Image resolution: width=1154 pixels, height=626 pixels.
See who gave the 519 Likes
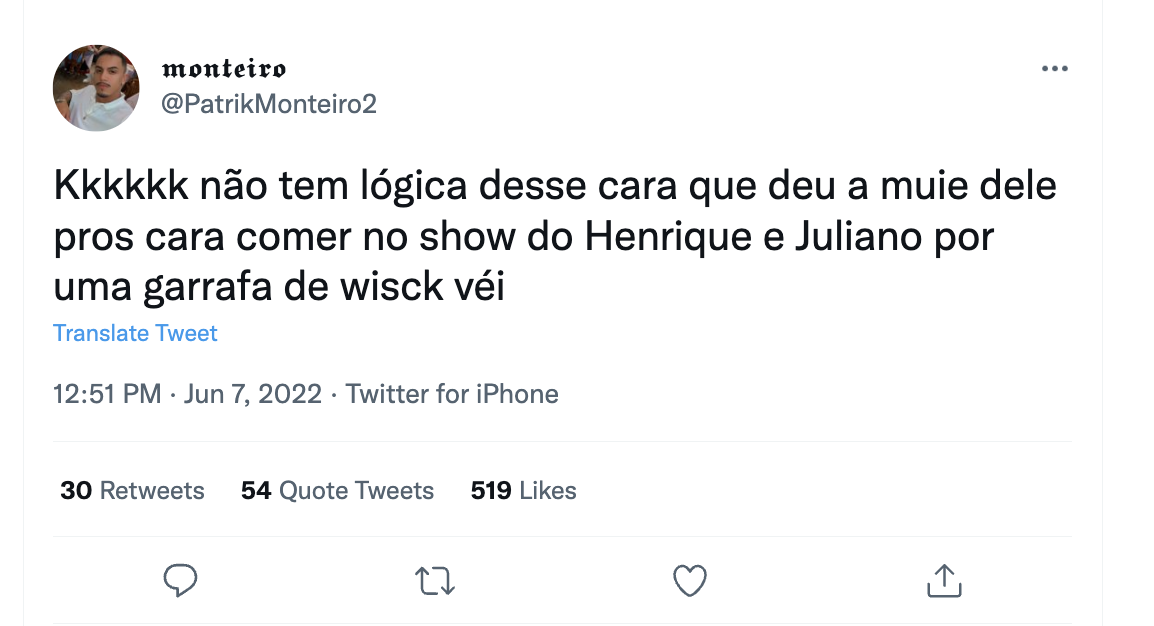pos(523,491)
